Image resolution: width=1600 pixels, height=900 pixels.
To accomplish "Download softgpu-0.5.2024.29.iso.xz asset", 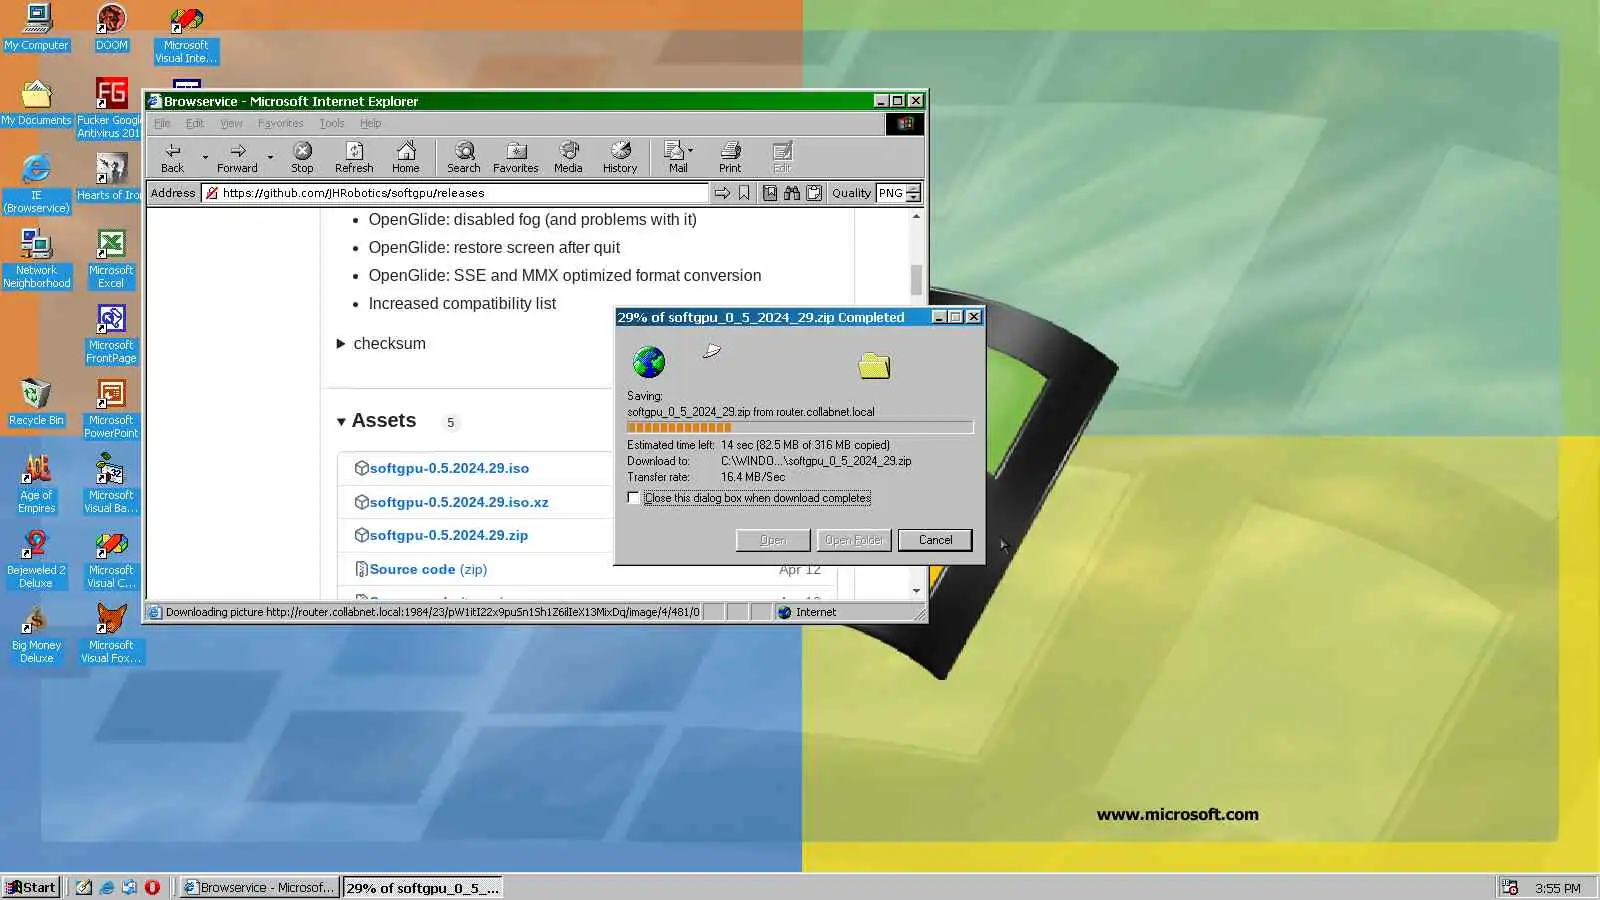I will click(459, 502).
